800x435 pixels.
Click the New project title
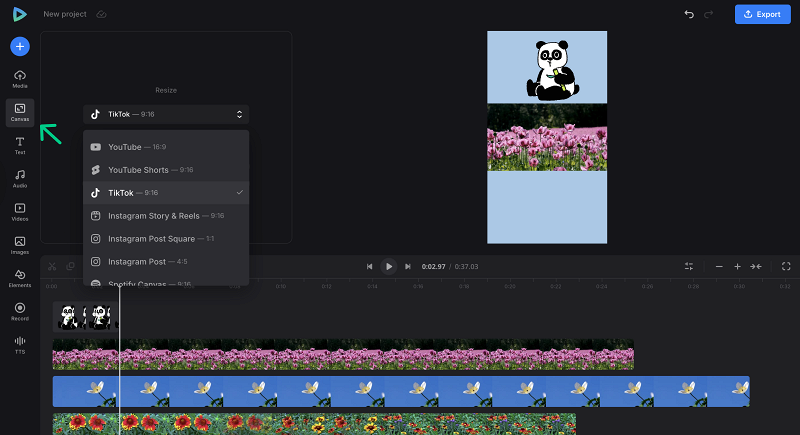click(65, 14)
